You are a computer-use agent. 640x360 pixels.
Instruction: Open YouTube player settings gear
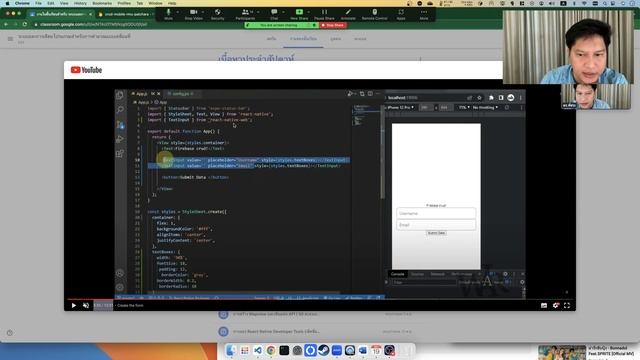tap(556, 305)
